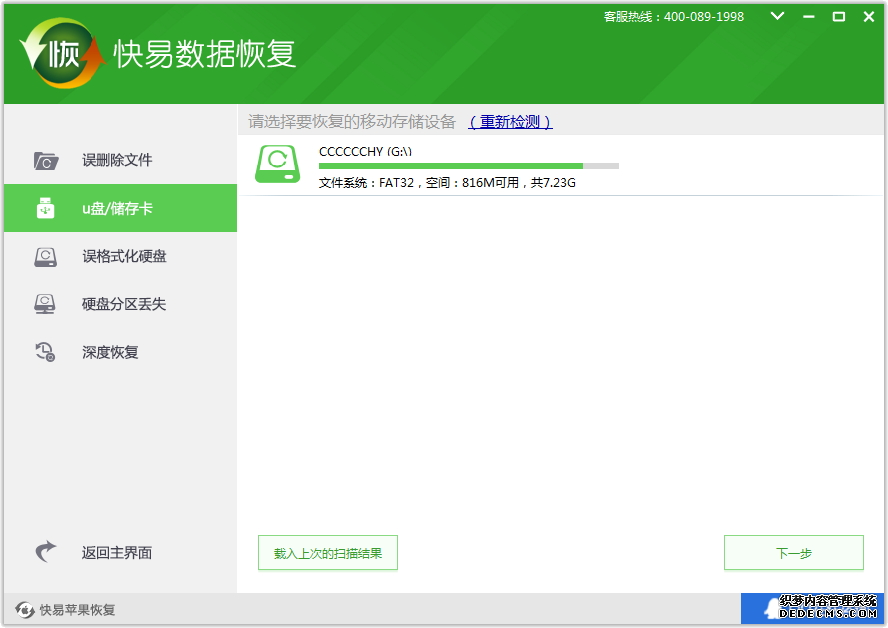Click the 文件系统 FAT32 info line

click(447, 183)
